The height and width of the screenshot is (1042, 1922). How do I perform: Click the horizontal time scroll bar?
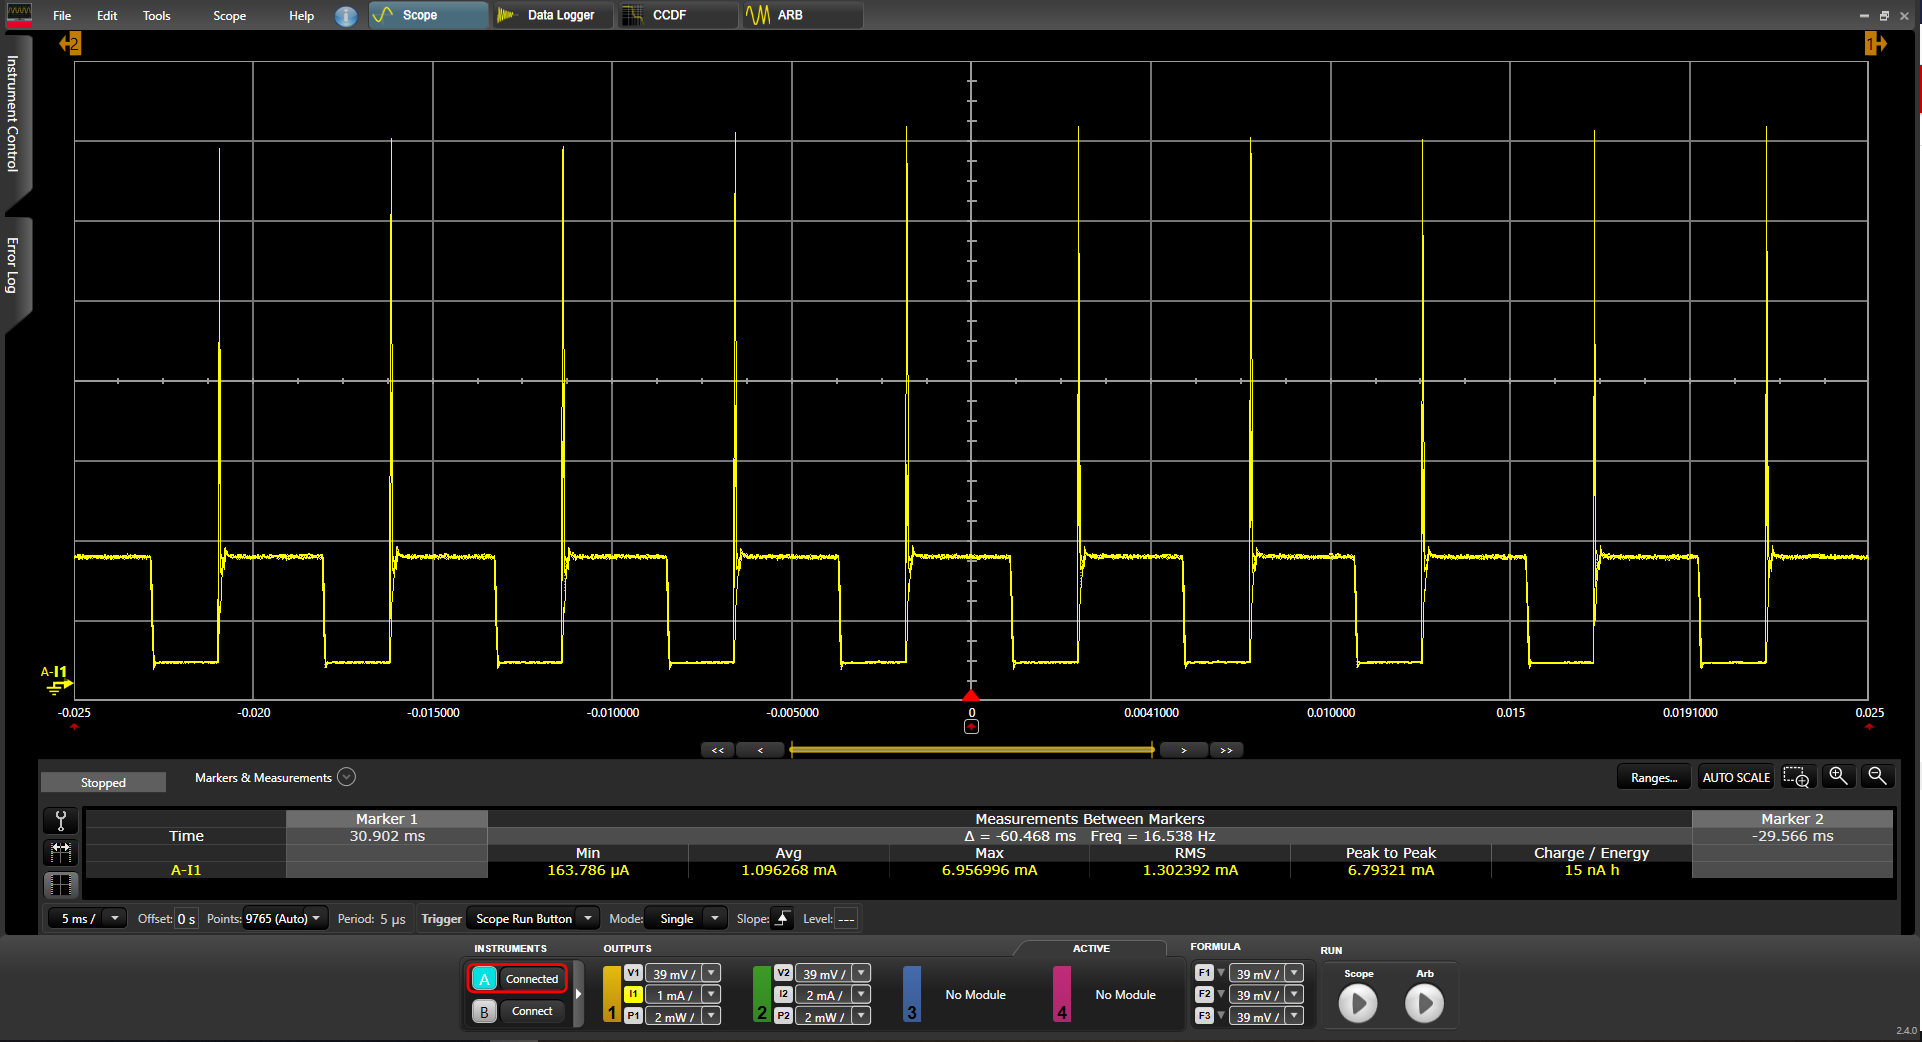[x=971, y=749]
